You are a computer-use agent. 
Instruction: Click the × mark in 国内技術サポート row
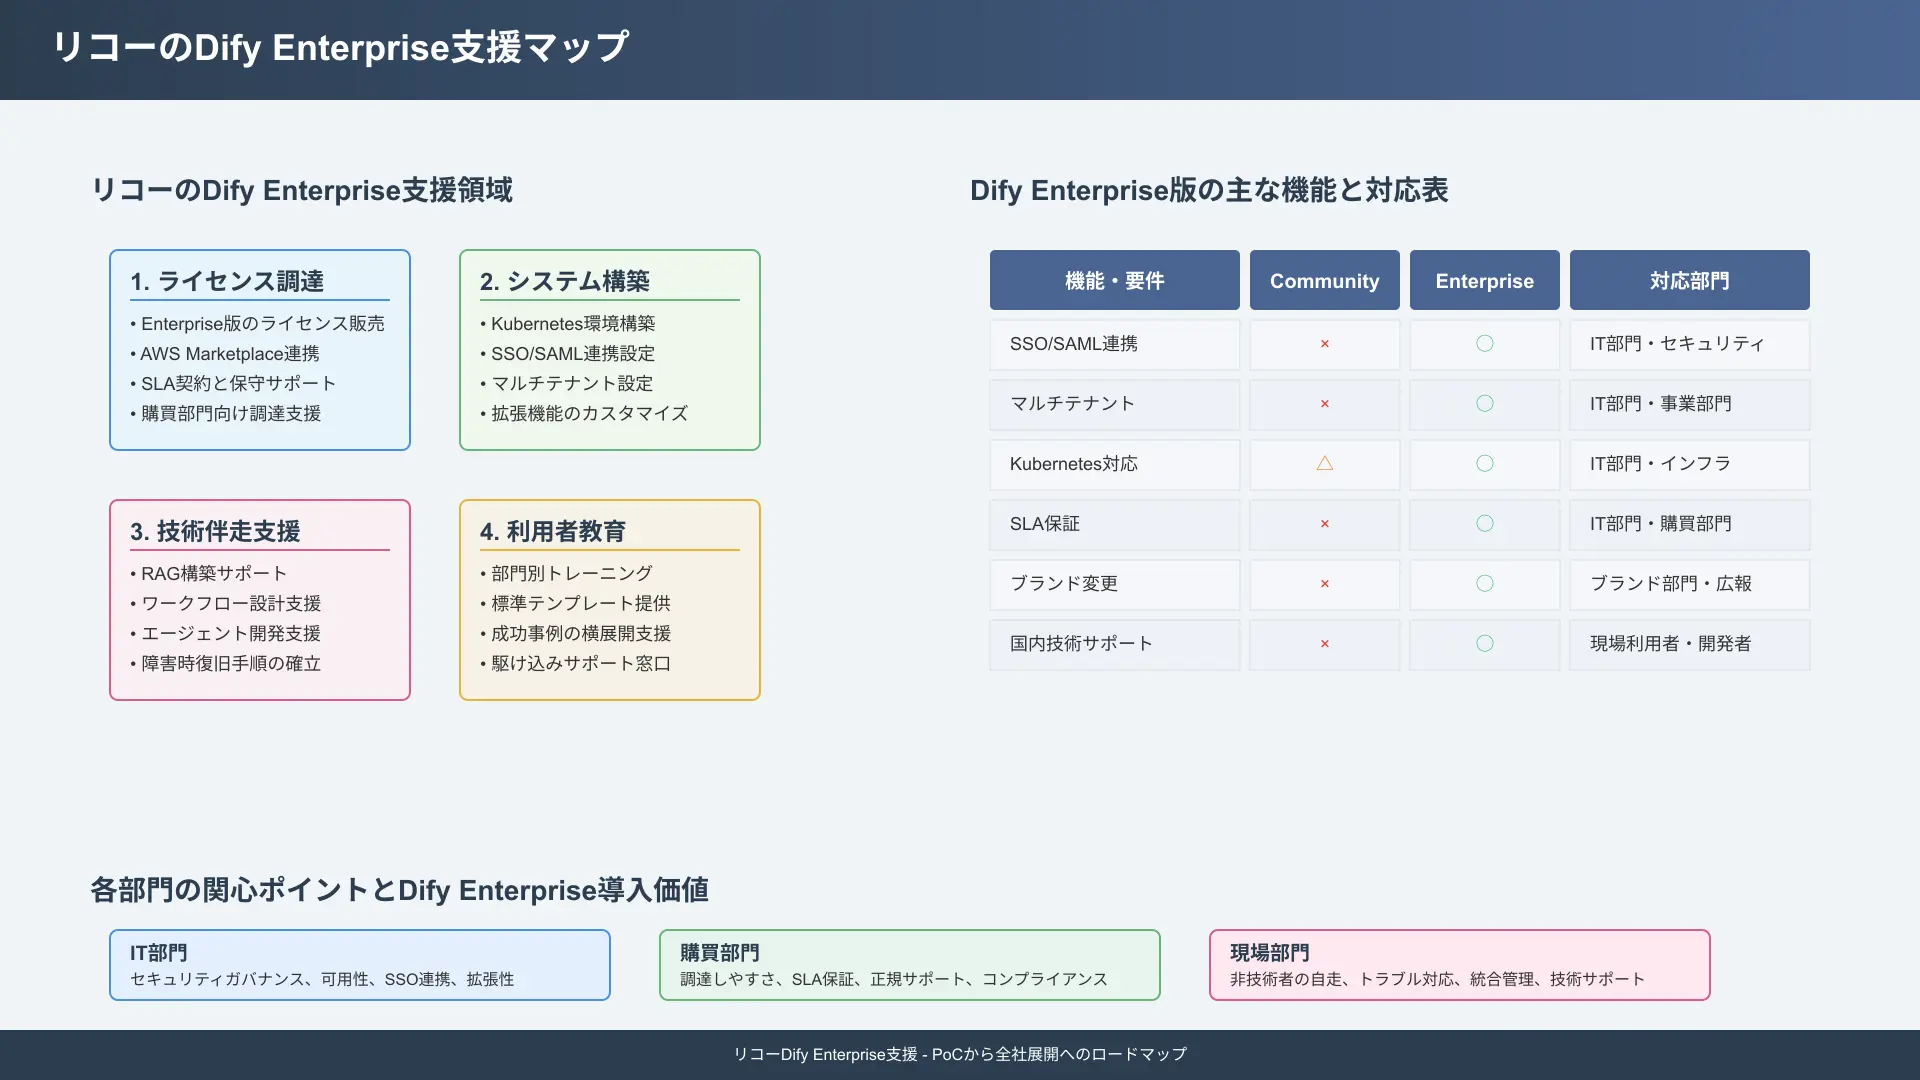click(x=1325, y=644)
